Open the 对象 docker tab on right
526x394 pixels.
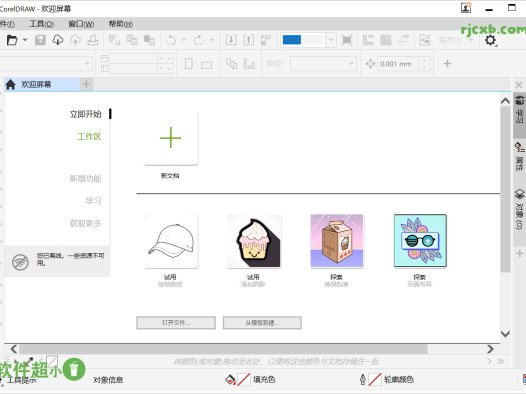519,209
